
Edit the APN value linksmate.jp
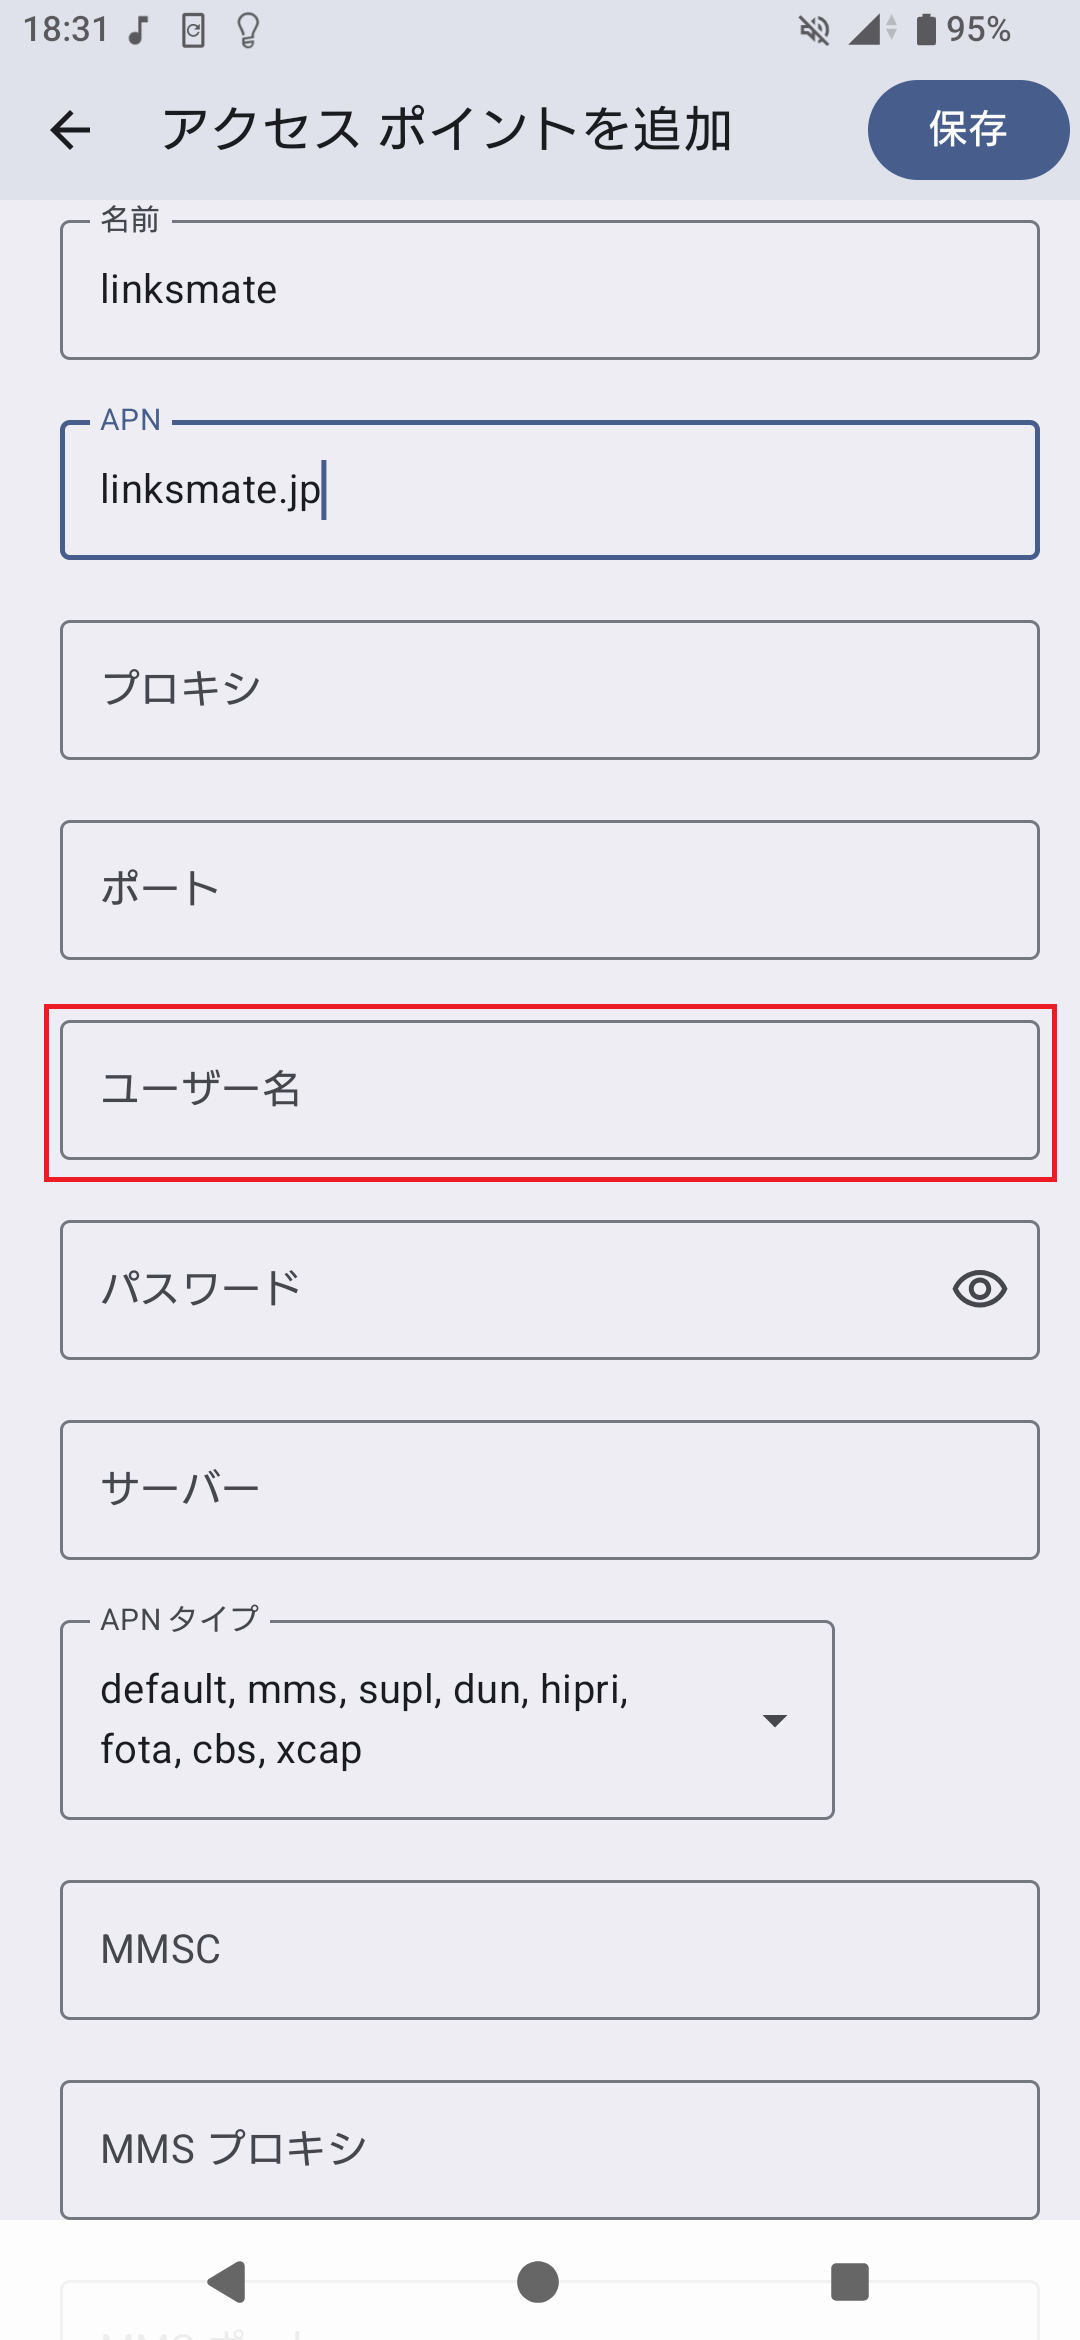548,490
